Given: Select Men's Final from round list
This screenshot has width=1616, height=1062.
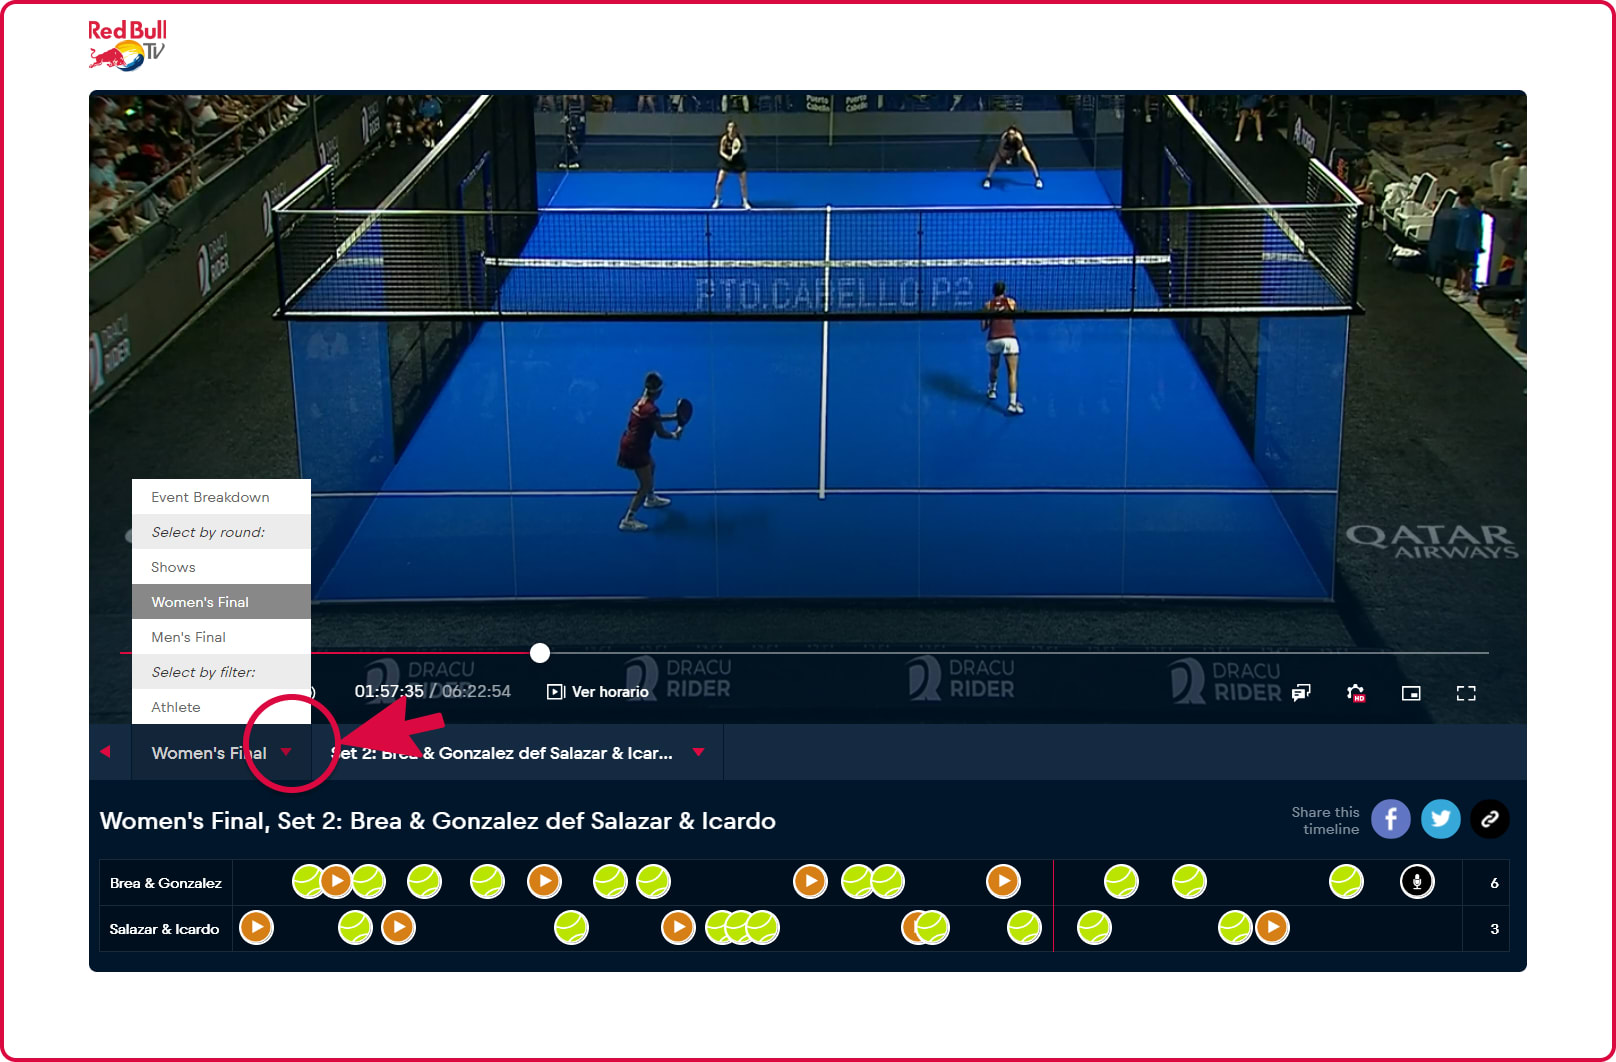Looking at the screenshot, I should (x=188, y=637).
